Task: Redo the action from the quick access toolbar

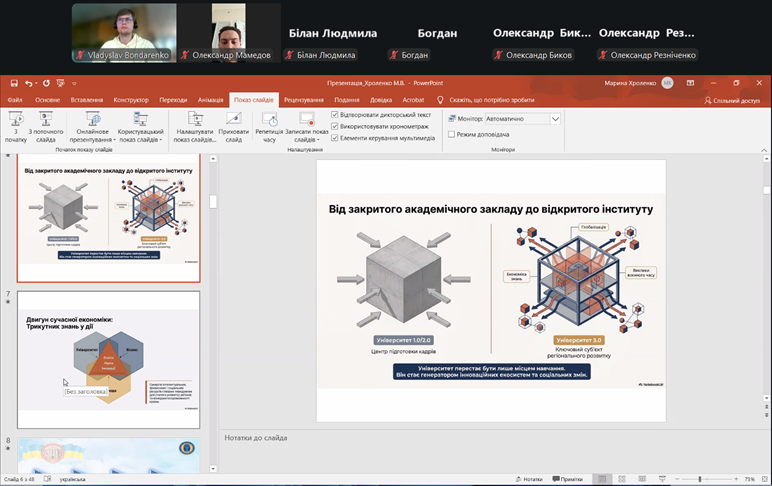Action: click(x=46, y=83)
